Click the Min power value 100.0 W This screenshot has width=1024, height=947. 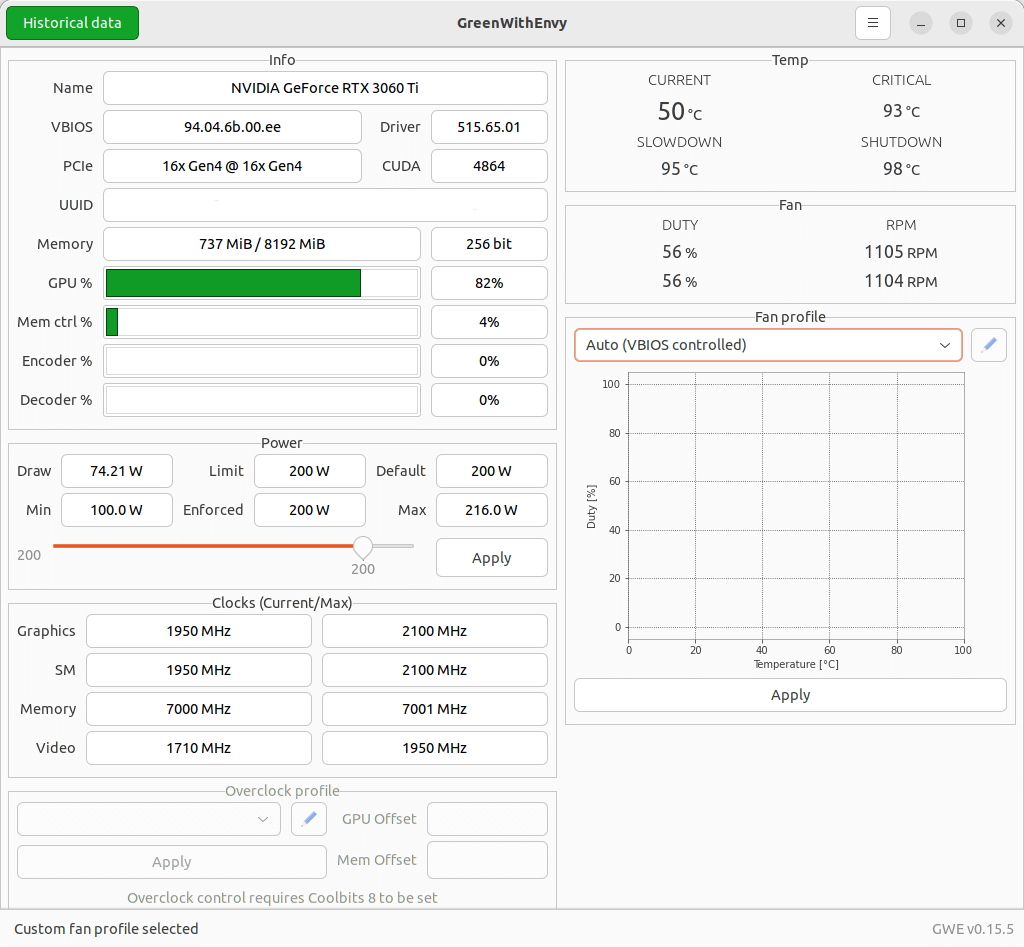coord(117,510)
